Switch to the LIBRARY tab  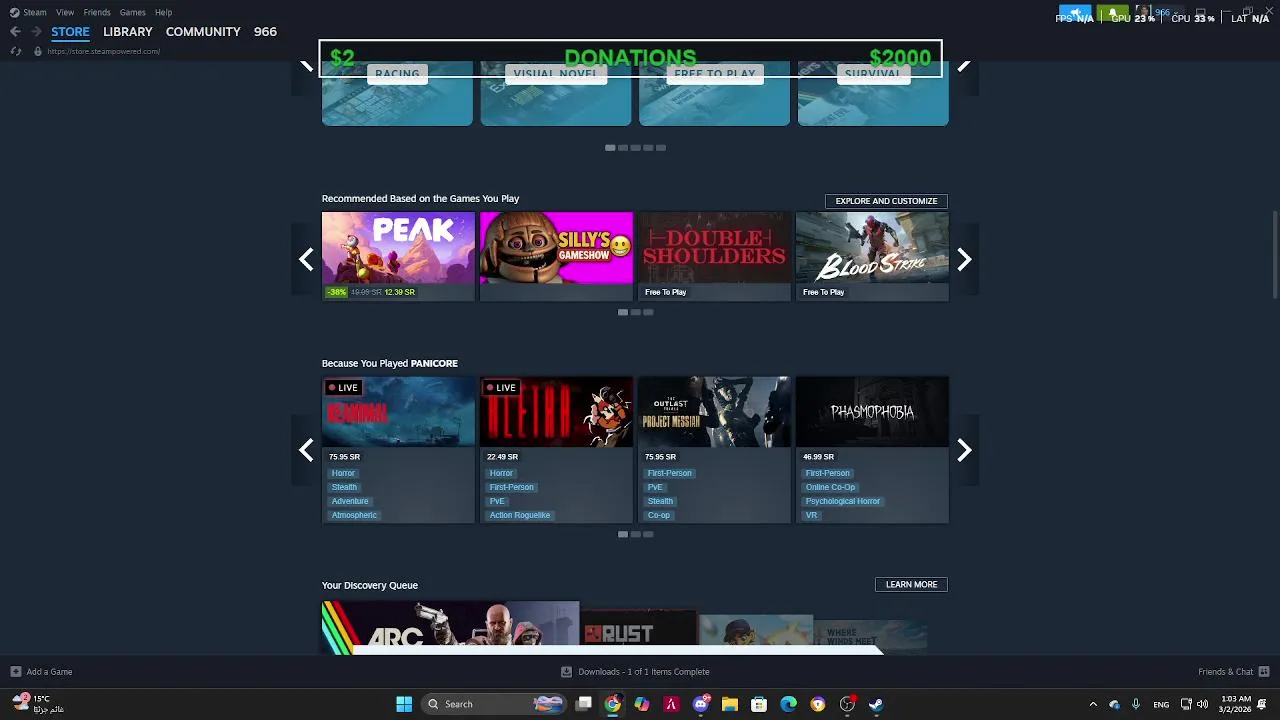click(x=128, y=32)
